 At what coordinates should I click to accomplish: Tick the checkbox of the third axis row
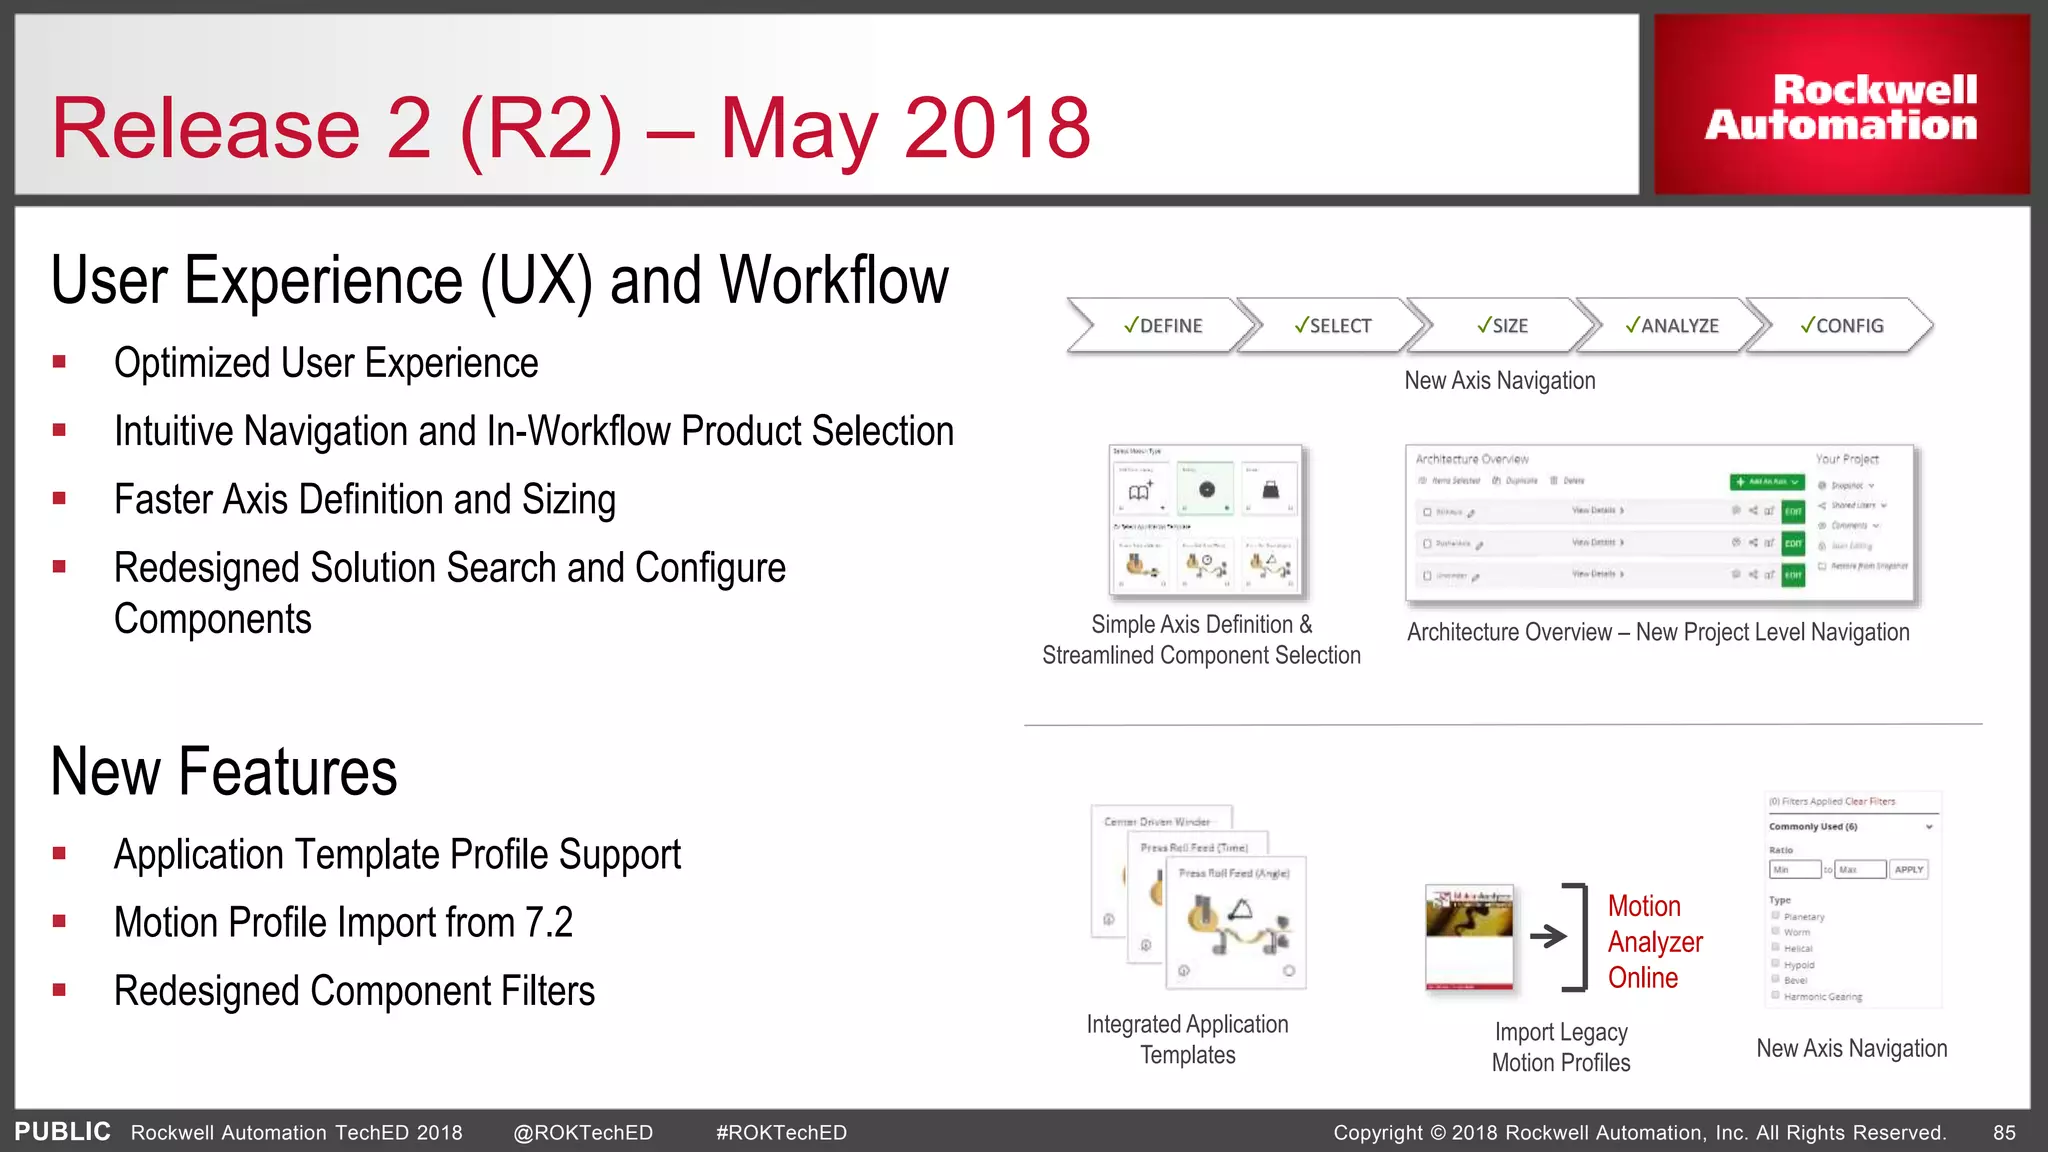[x=1427, y=576]
